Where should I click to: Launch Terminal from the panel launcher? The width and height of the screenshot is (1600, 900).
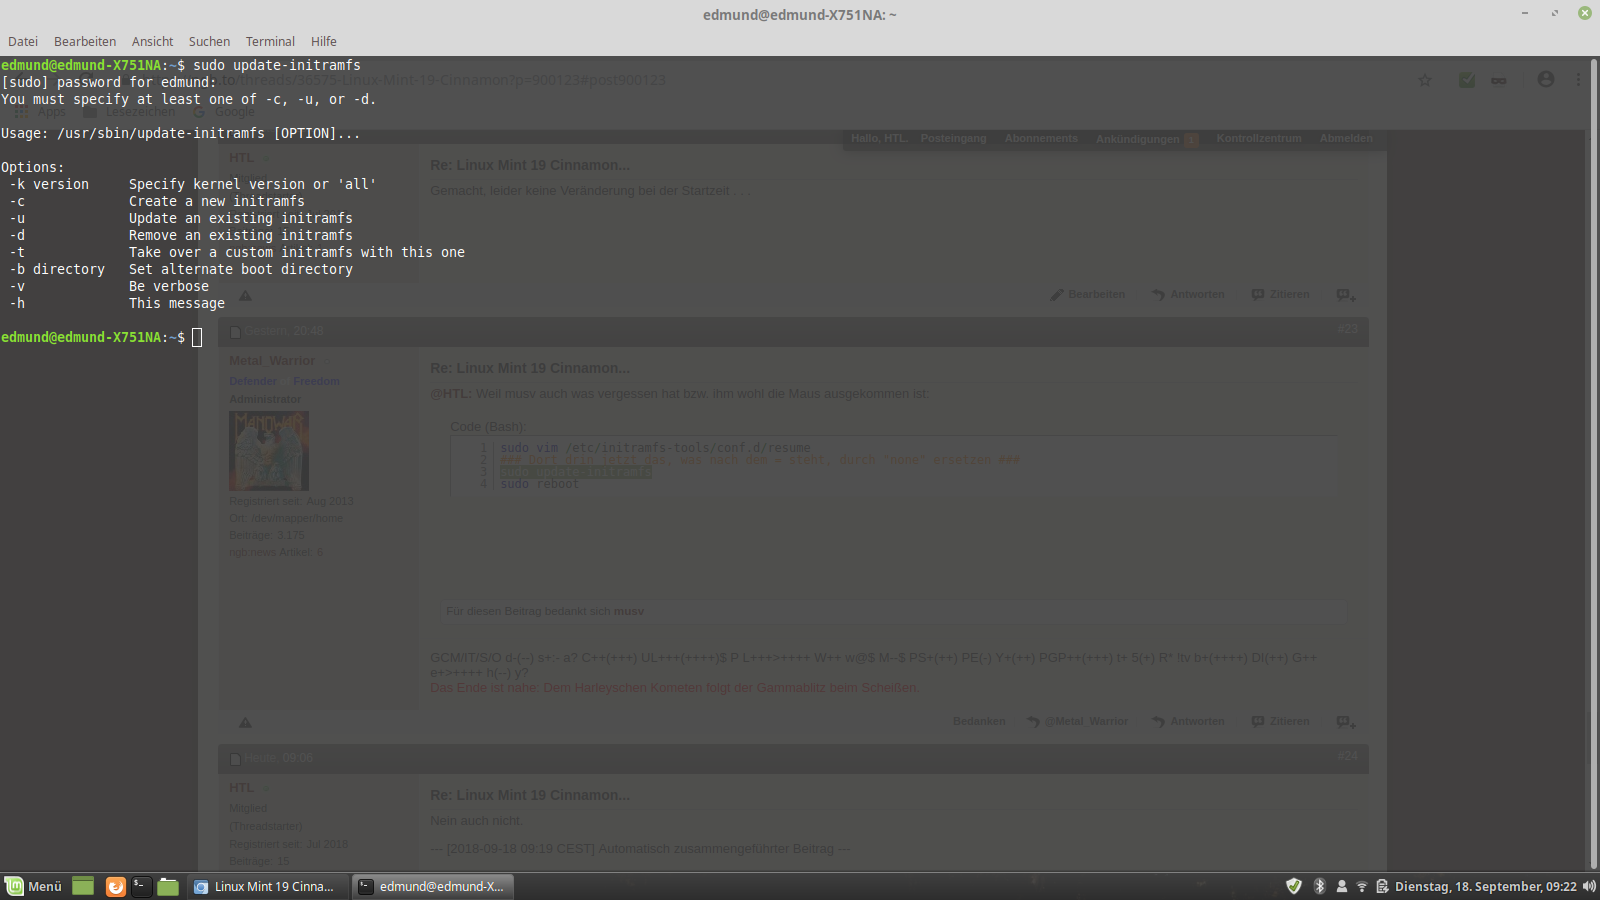tap(141, 886)
